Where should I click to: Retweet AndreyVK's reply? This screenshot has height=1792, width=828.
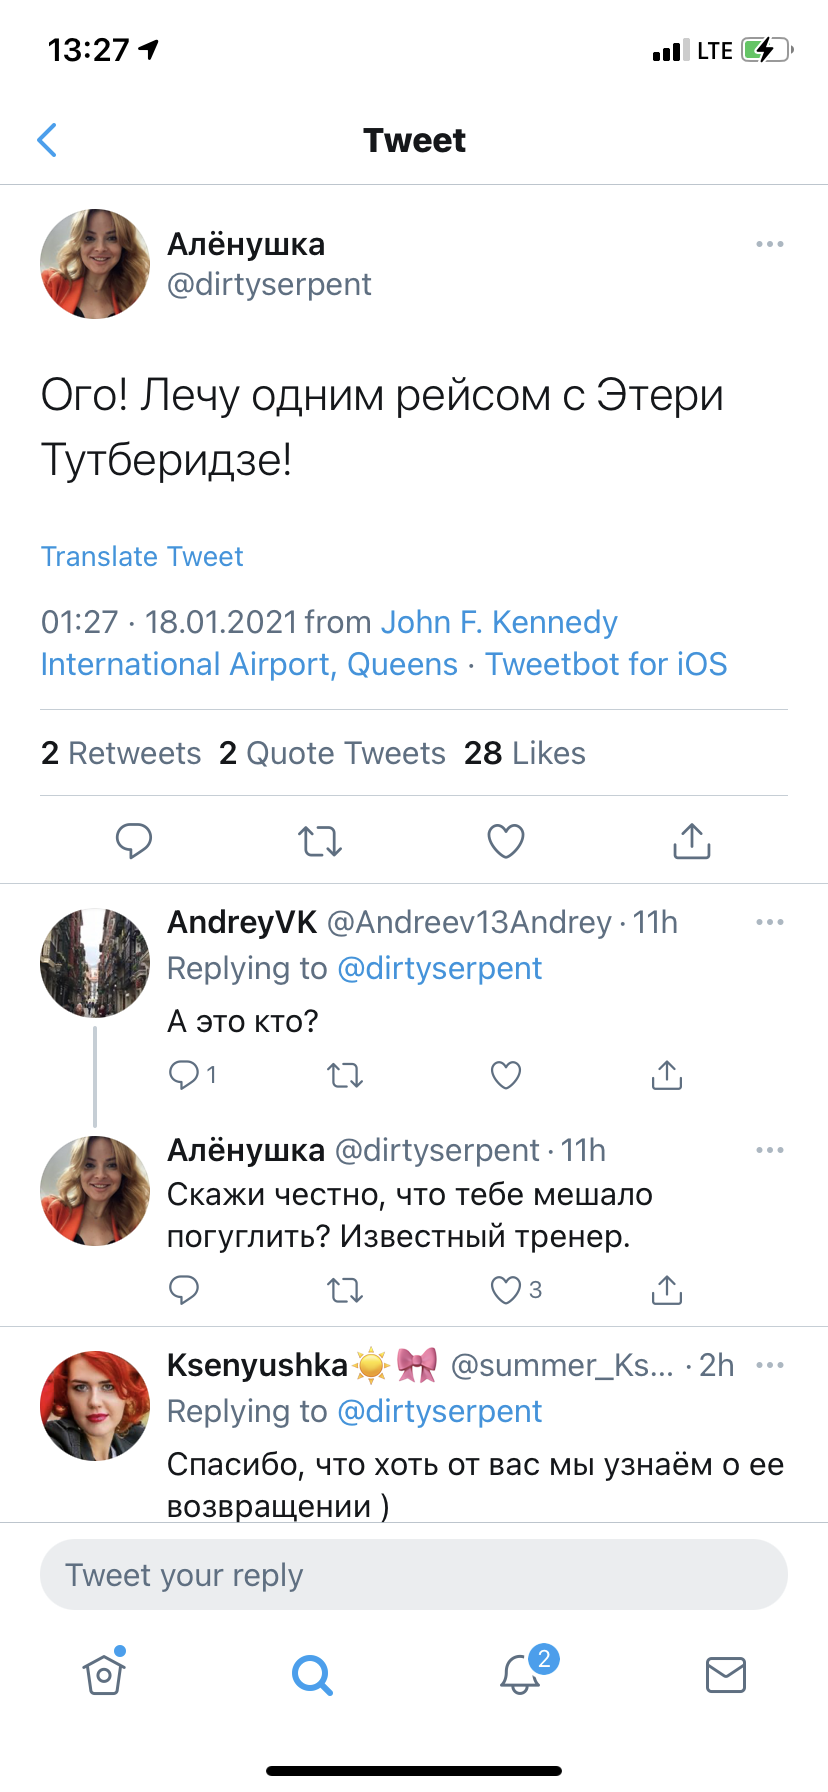(345, 1075)
